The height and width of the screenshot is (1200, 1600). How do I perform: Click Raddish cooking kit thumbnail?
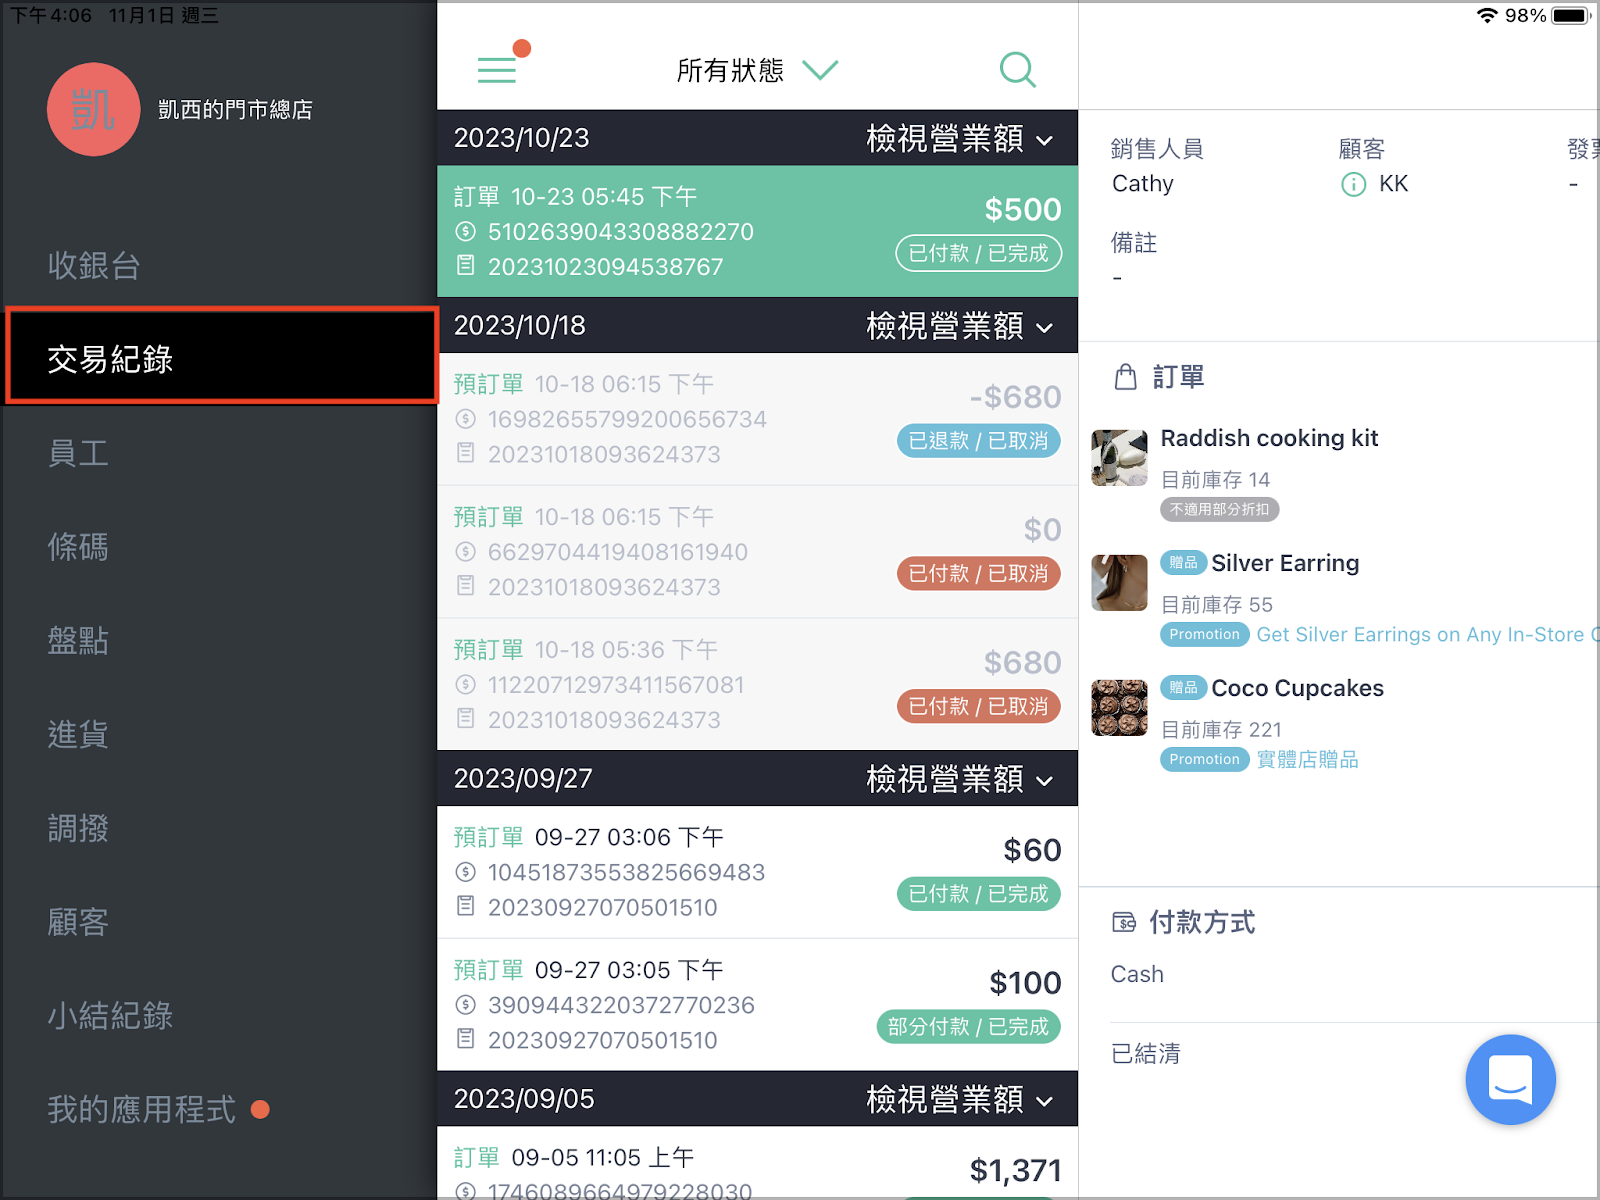click(x=1119, y=458)
